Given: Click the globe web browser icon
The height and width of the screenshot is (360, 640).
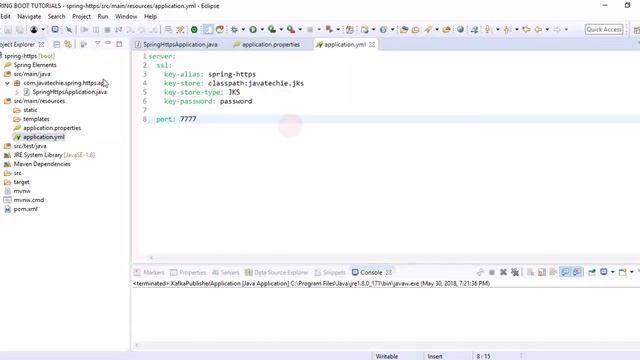Looking at the screenshot, I should pos(460,29).
